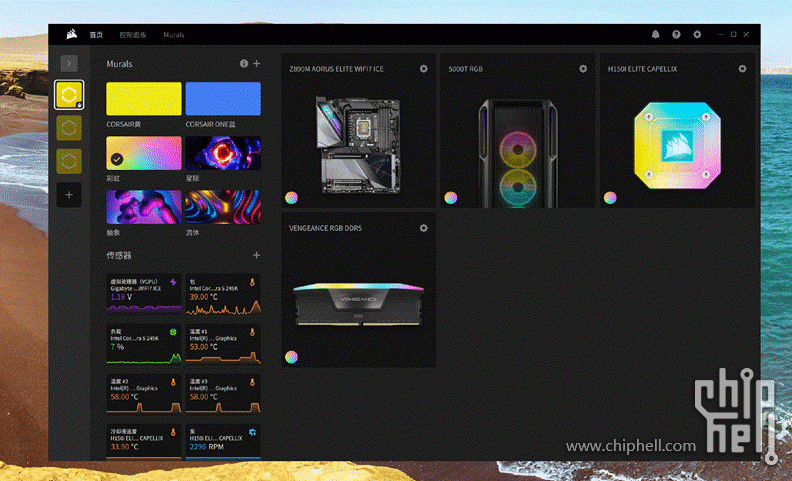Click the CORSAIR ONE蓝 label text
Image resolution: width=792 pixels, height=481 pixels.
[x=211, y=124]
